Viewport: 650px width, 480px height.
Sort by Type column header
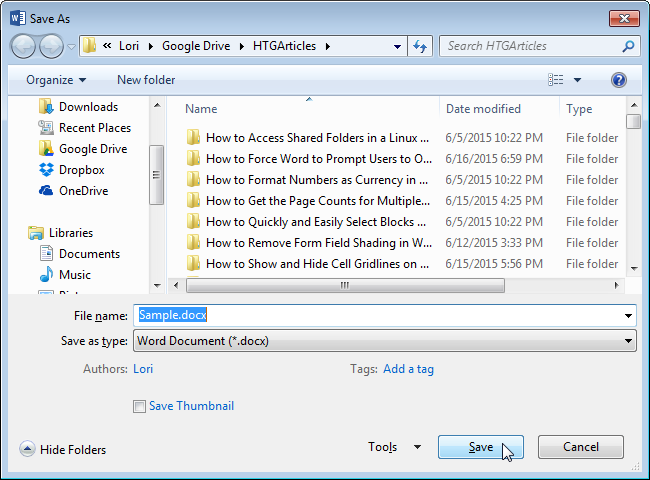579,109
